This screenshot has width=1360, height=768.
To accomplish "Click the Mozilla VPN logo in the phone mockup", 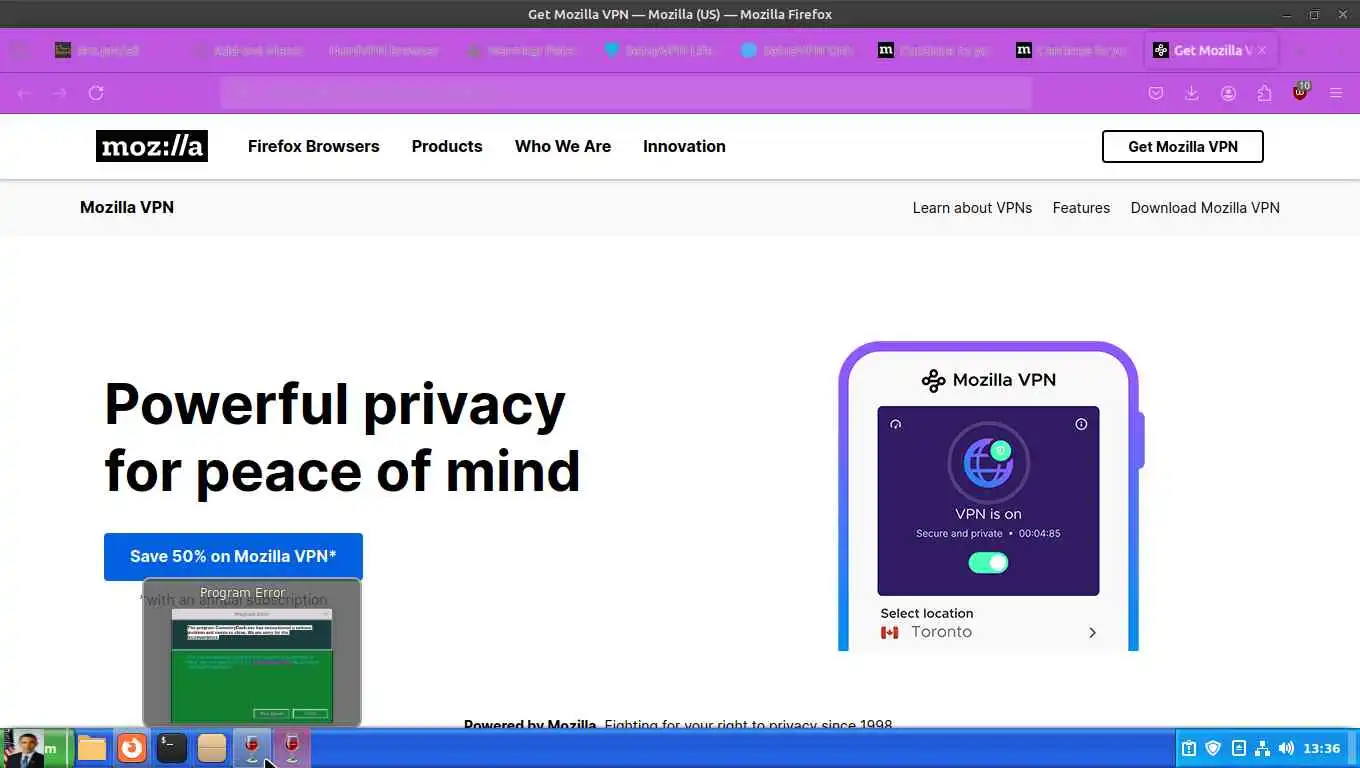I will point(988,380).
